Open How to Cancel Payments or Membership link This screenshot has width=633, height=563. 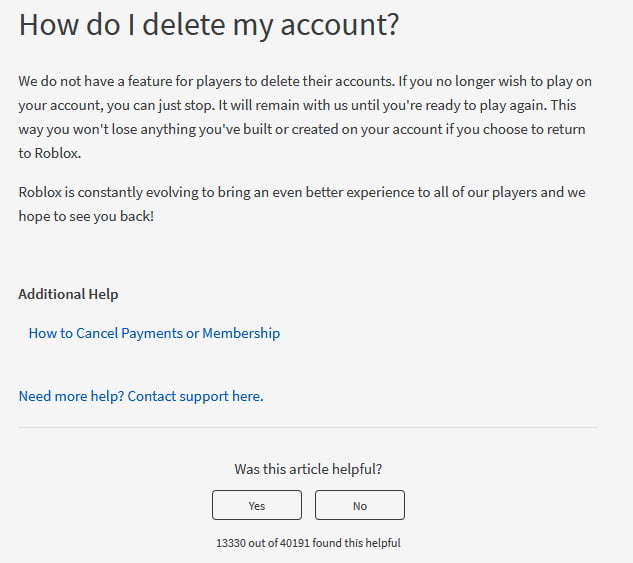point(154,333)
